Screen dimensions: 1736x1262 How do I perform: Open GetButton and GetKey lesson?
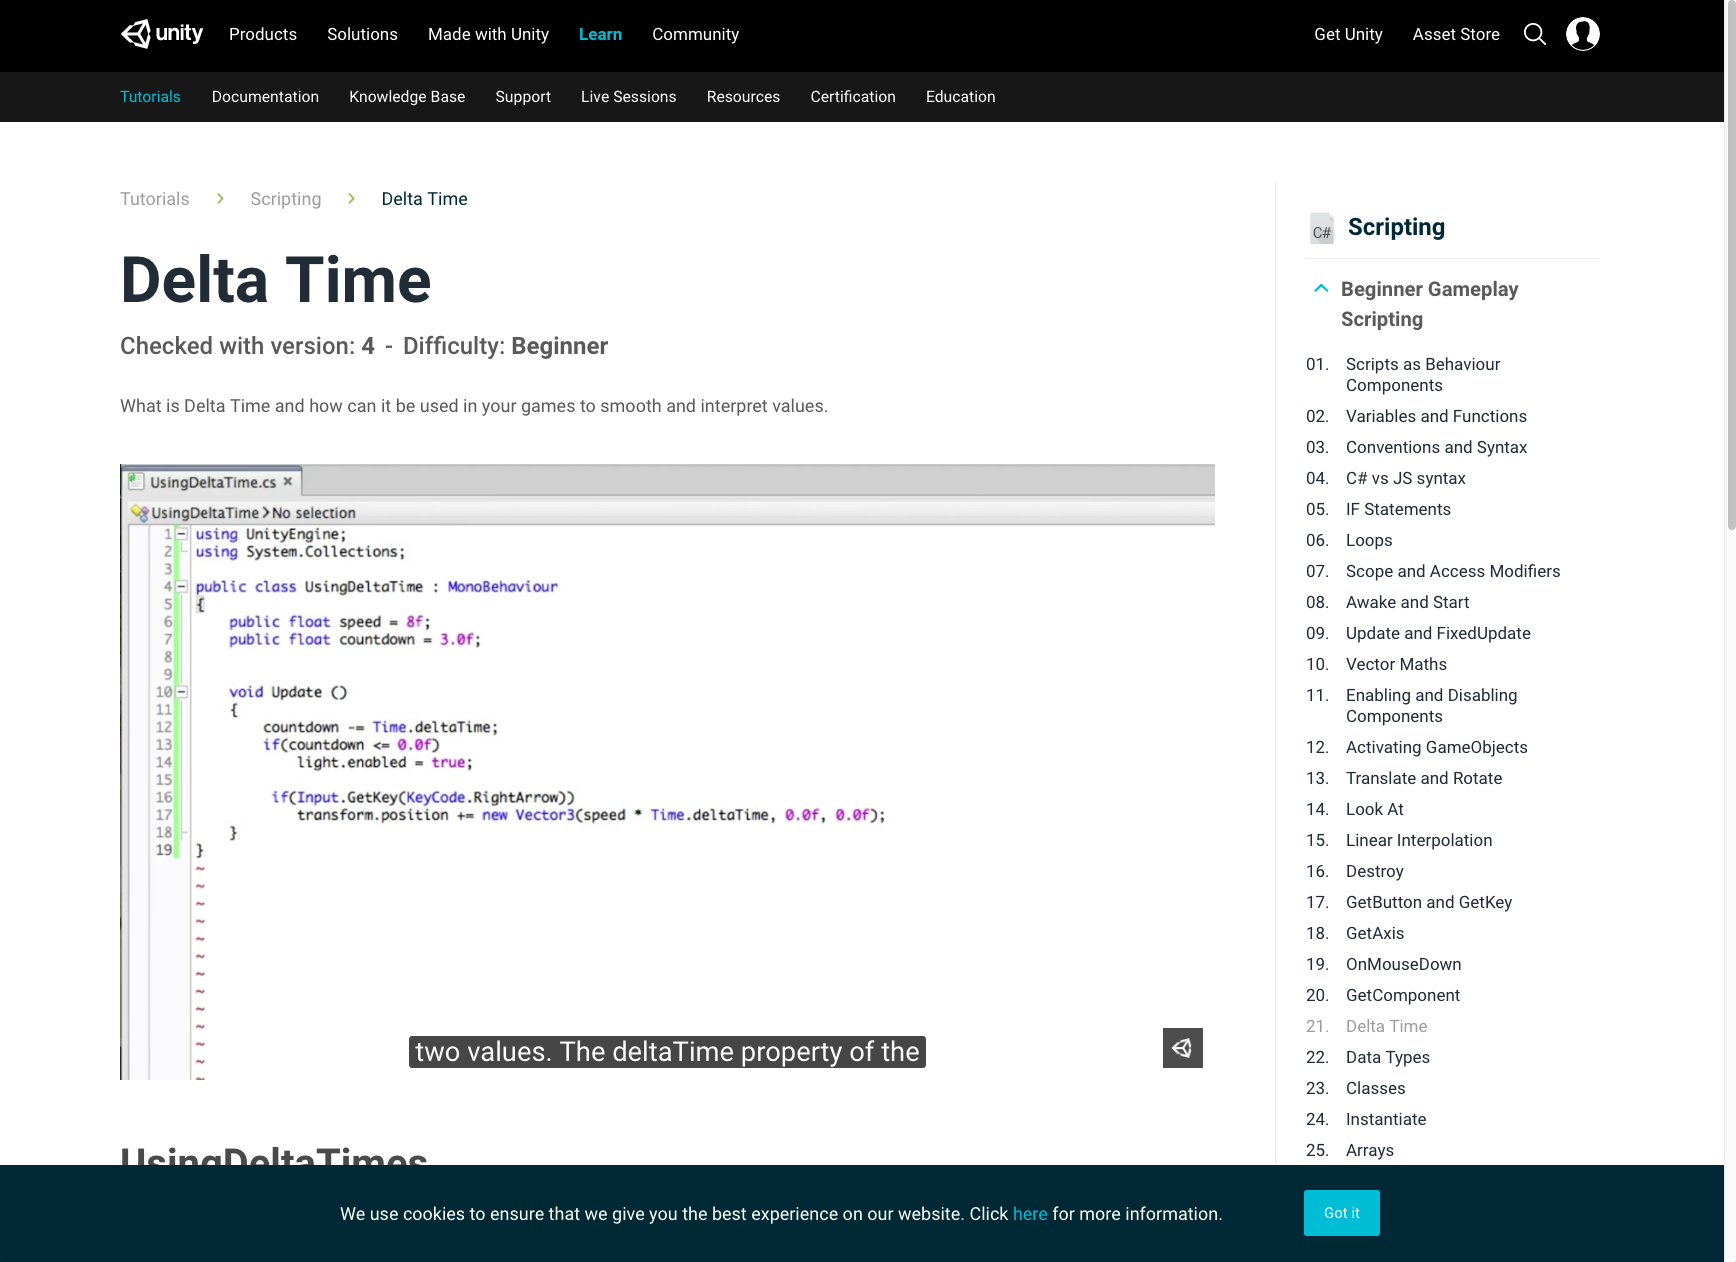point(1429,902)
